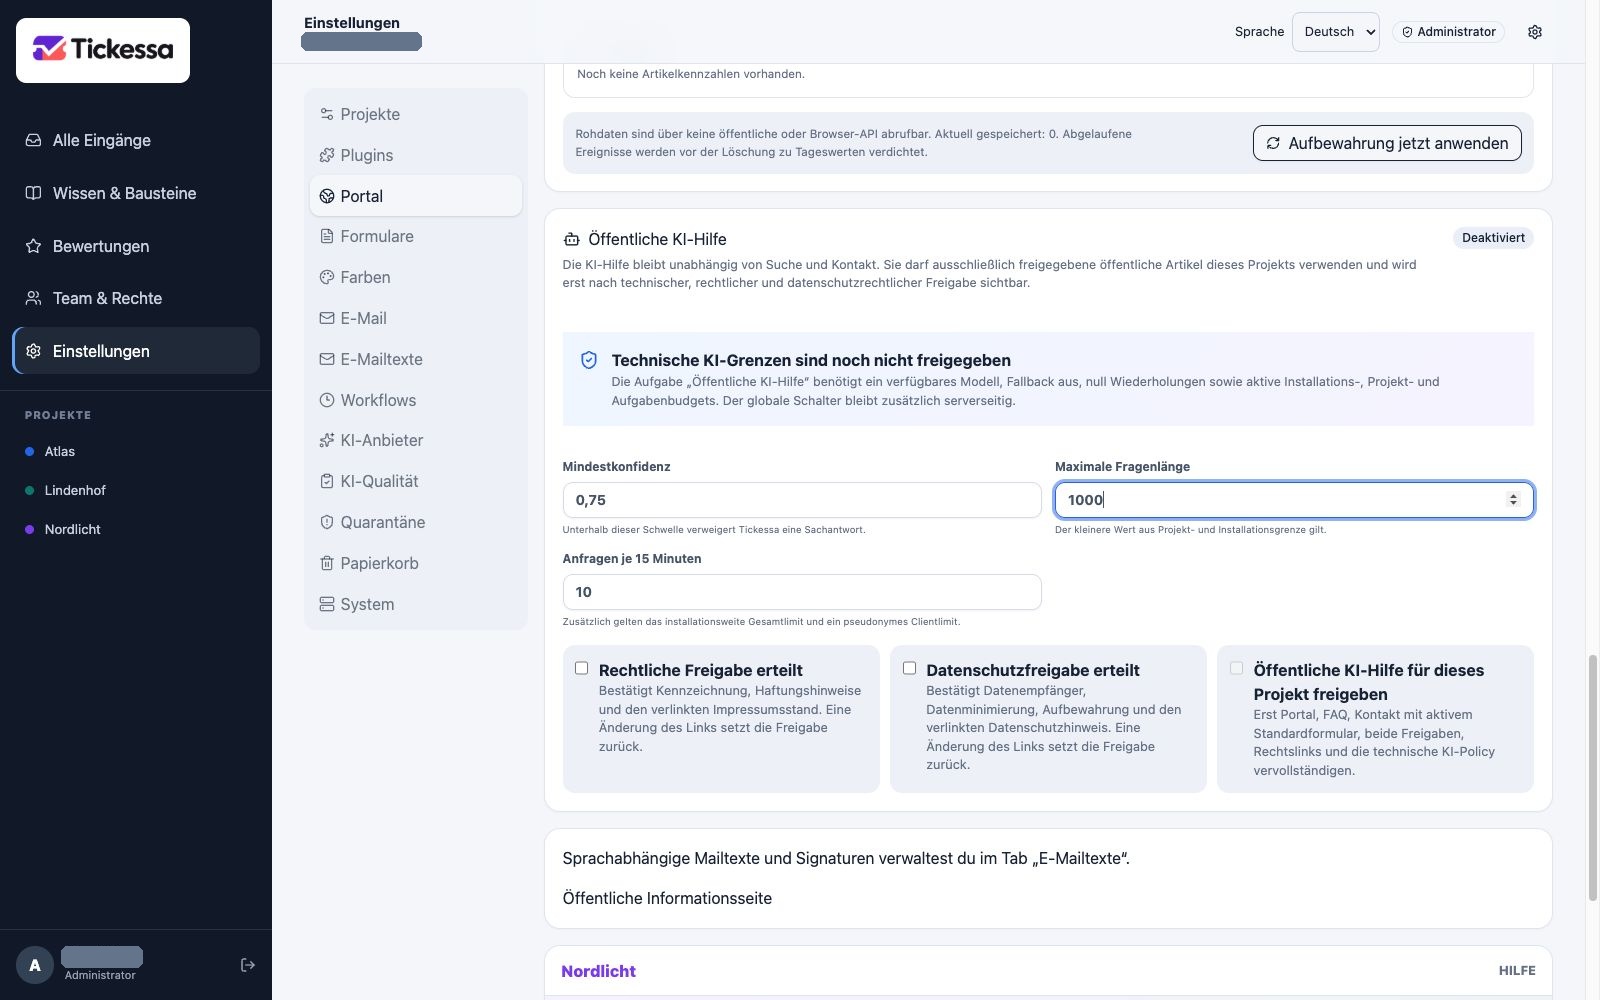Open the Sprache Deutsch dropdown
Screen dimensions: 1600x1000
[x=1336, y=32]
